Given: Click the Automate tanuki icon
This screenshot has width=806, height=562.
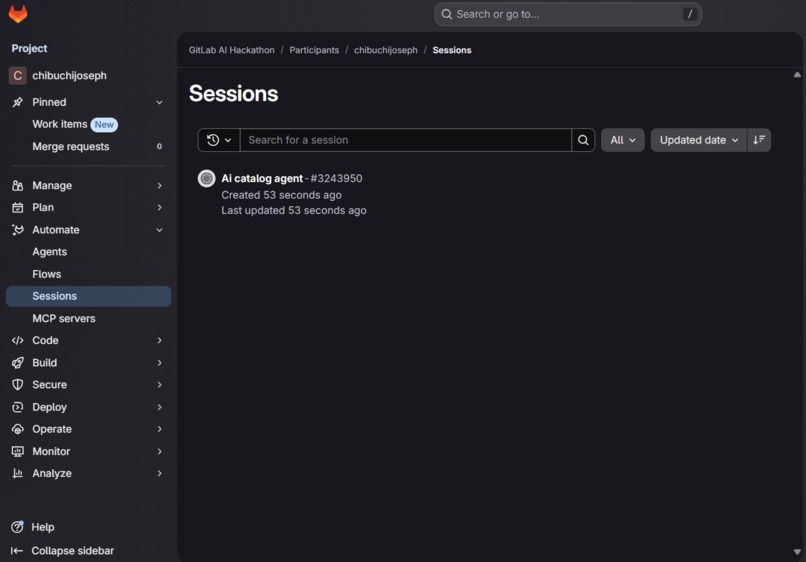Looking at the screenshot, I should point(17,230).
